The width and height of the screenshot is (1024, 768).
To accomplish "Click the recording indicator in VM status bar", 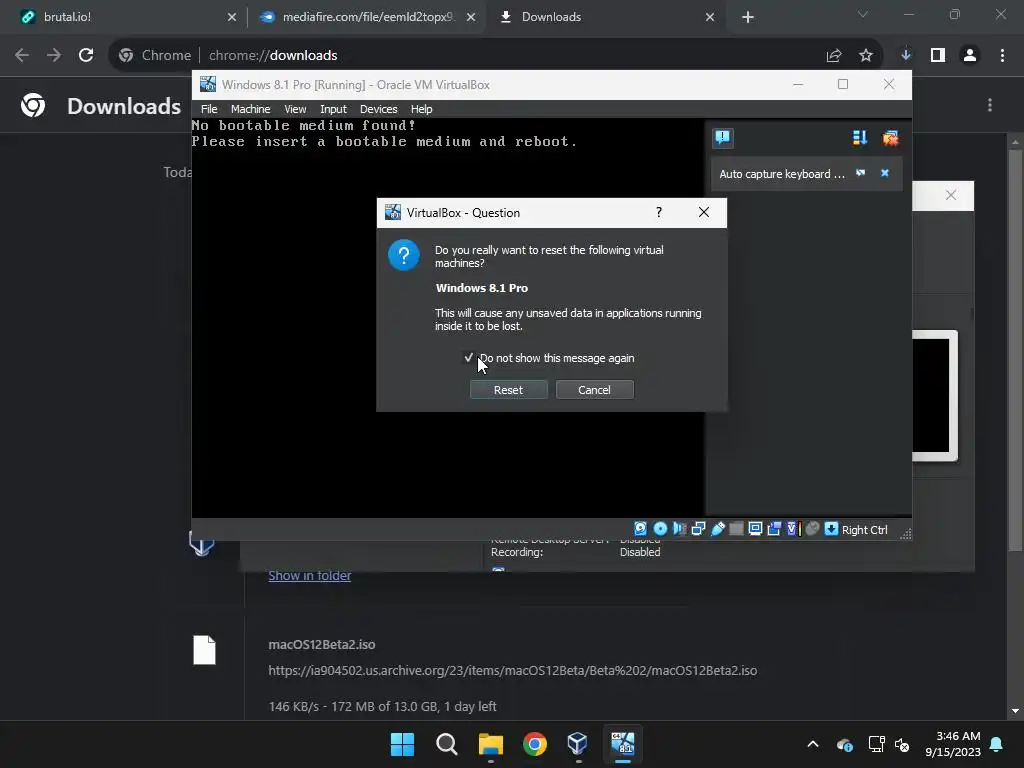I will click(x=774, y=529).
